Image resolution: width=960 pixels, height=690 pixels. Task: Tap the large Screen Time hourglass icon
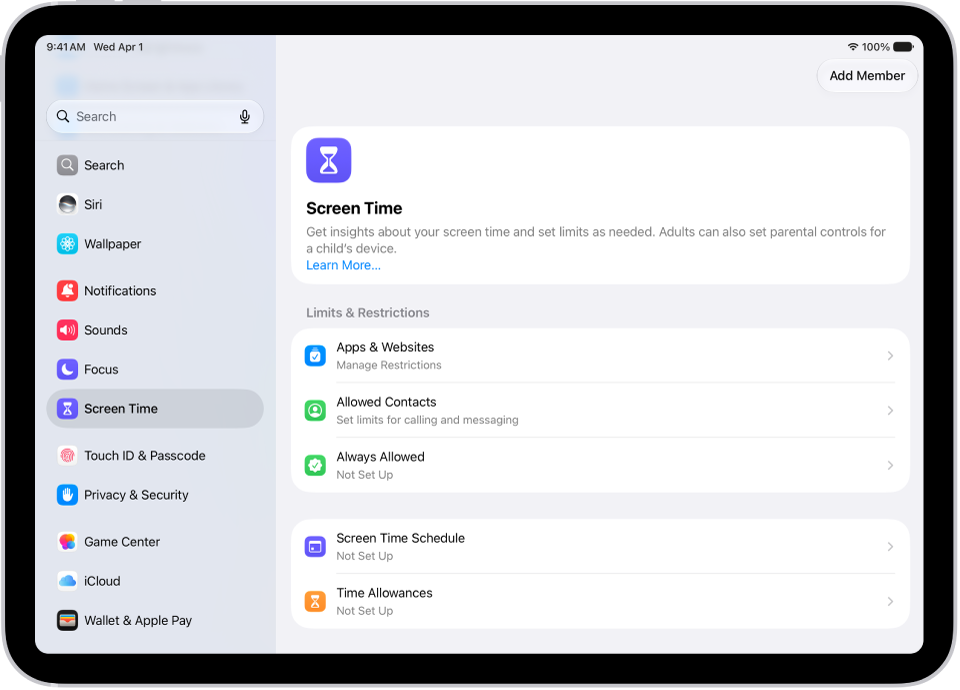pyautogui.click(x=329, y=160)
